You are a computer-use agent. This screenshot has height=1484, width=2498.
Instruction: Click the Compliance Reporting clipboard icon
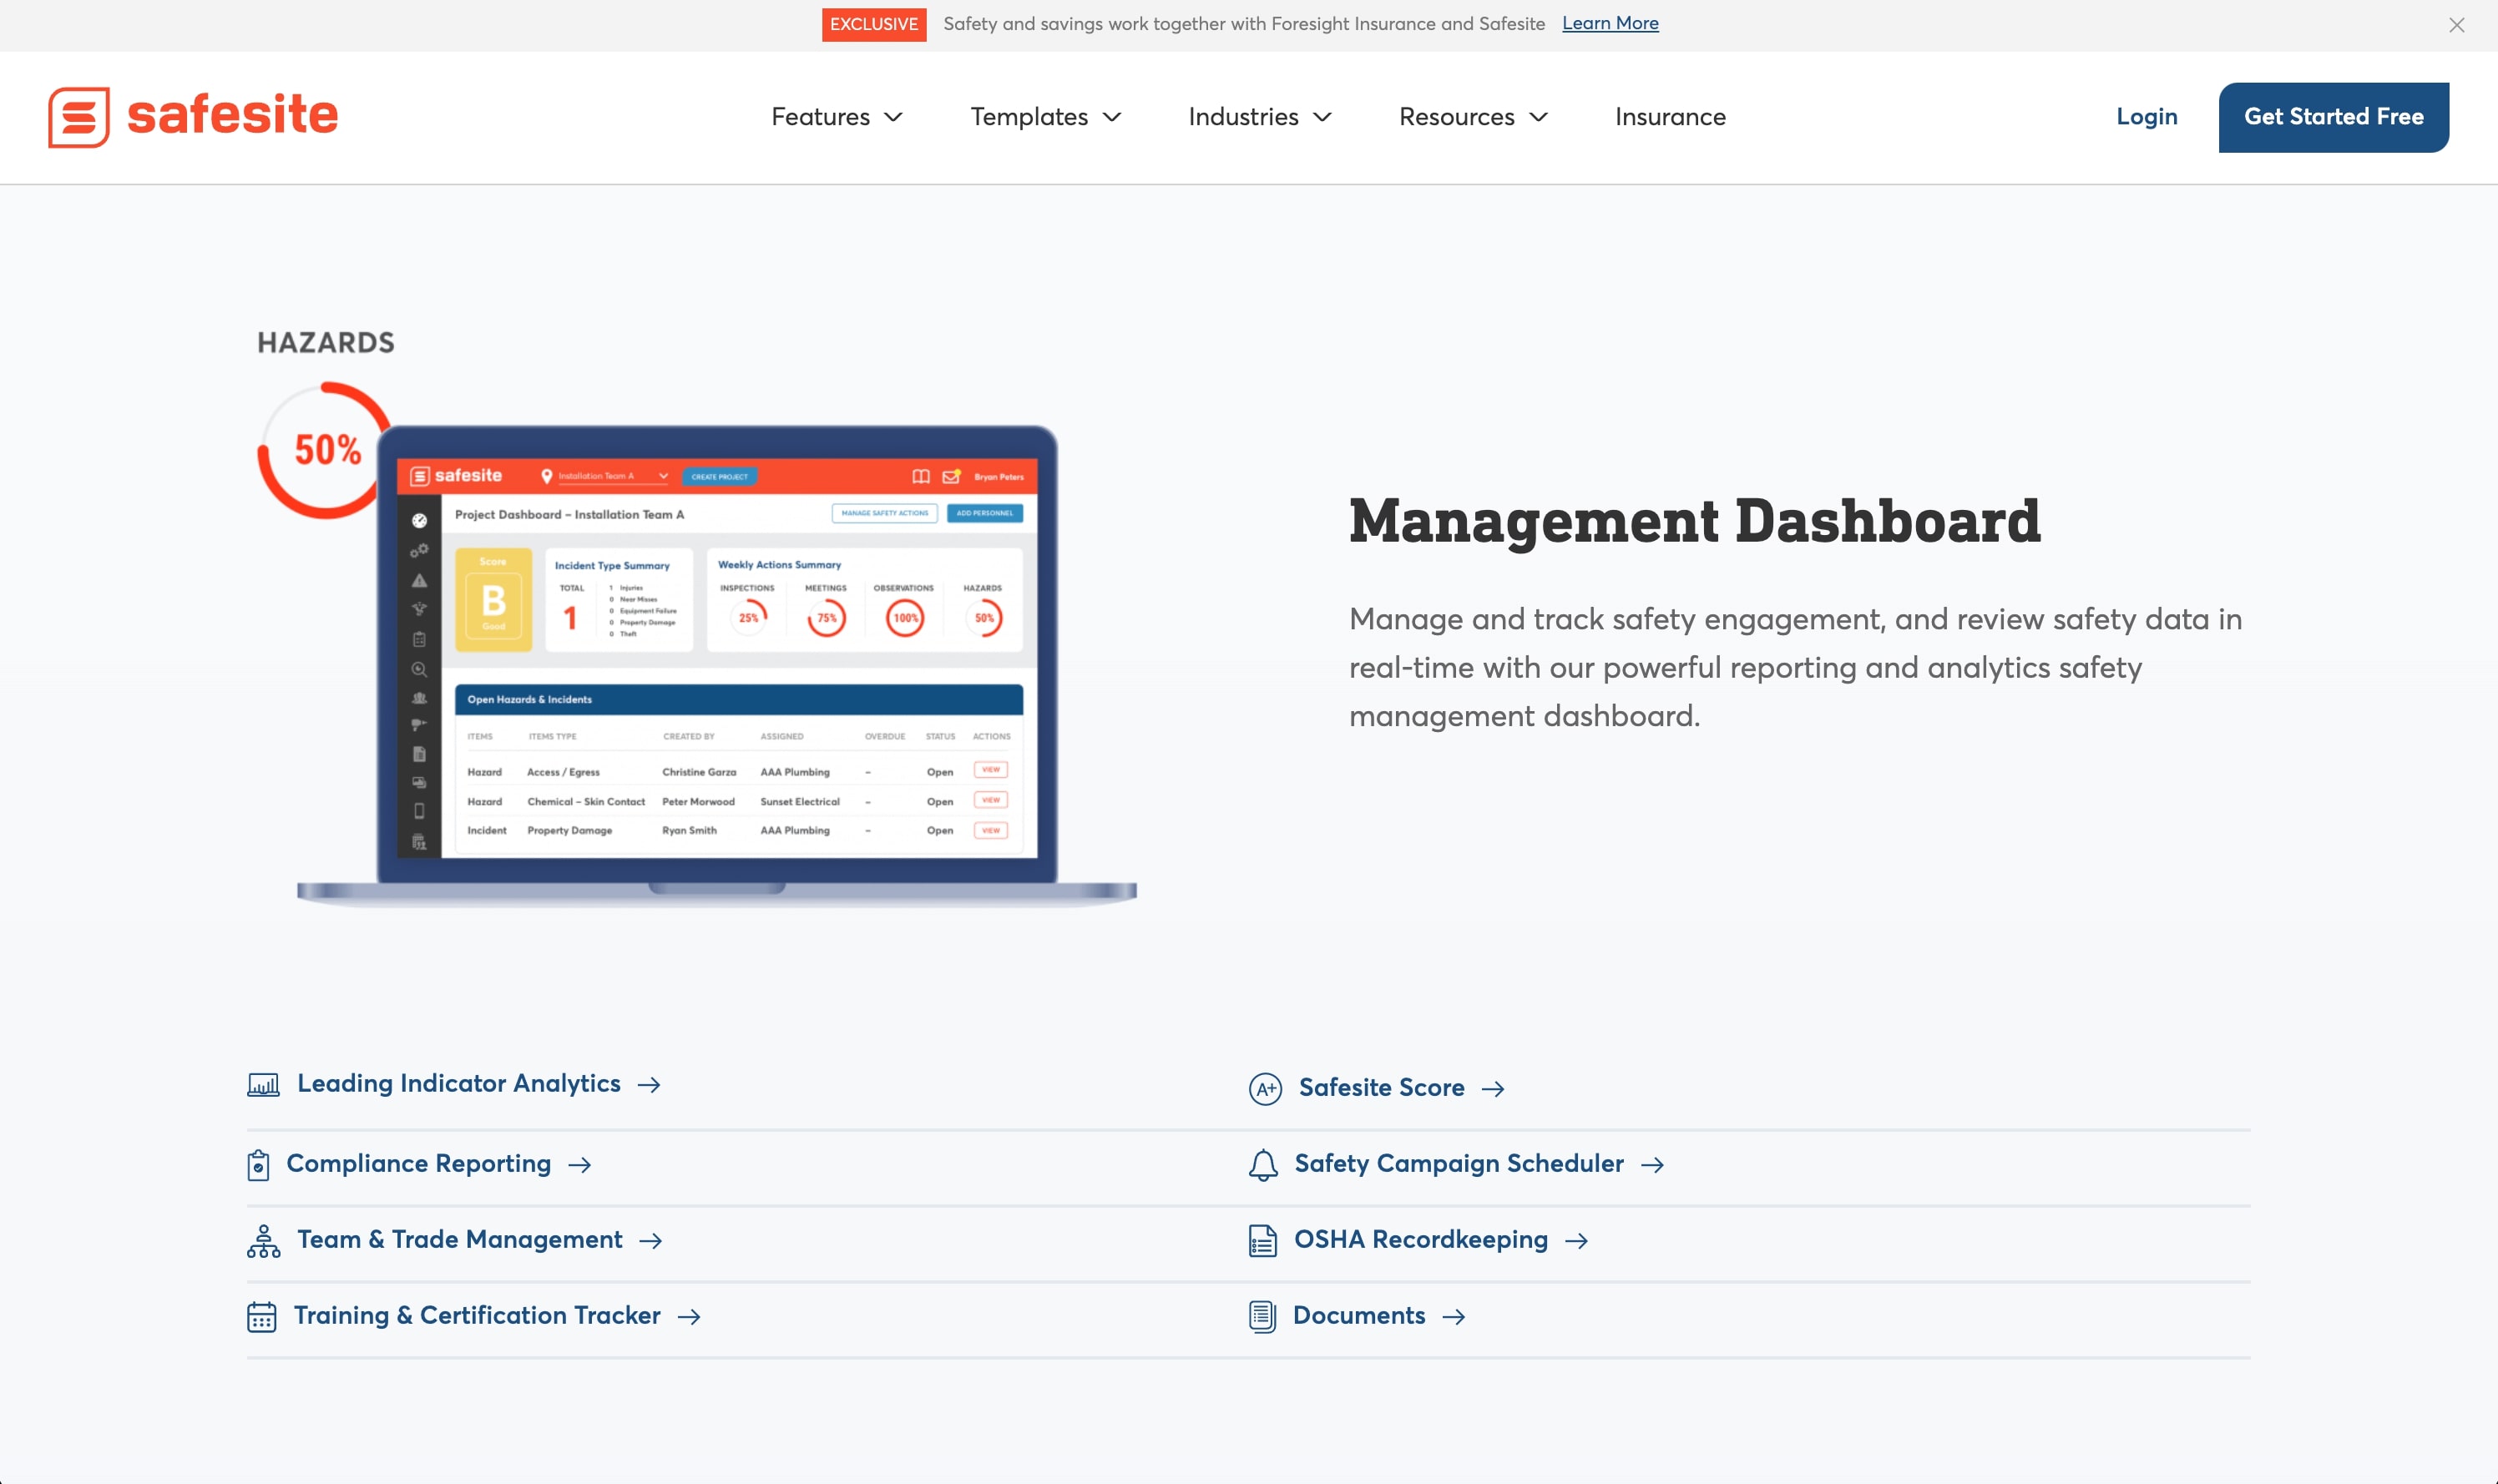coord(258,1164)
